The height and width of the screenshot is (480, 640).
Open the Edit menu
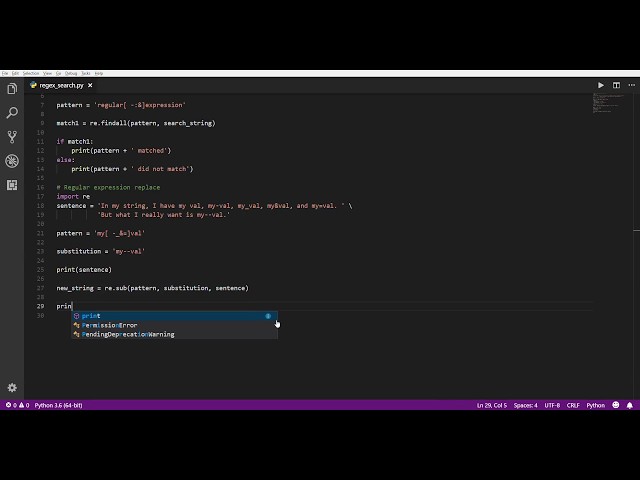pyautogui.click(x=15, y=73)
